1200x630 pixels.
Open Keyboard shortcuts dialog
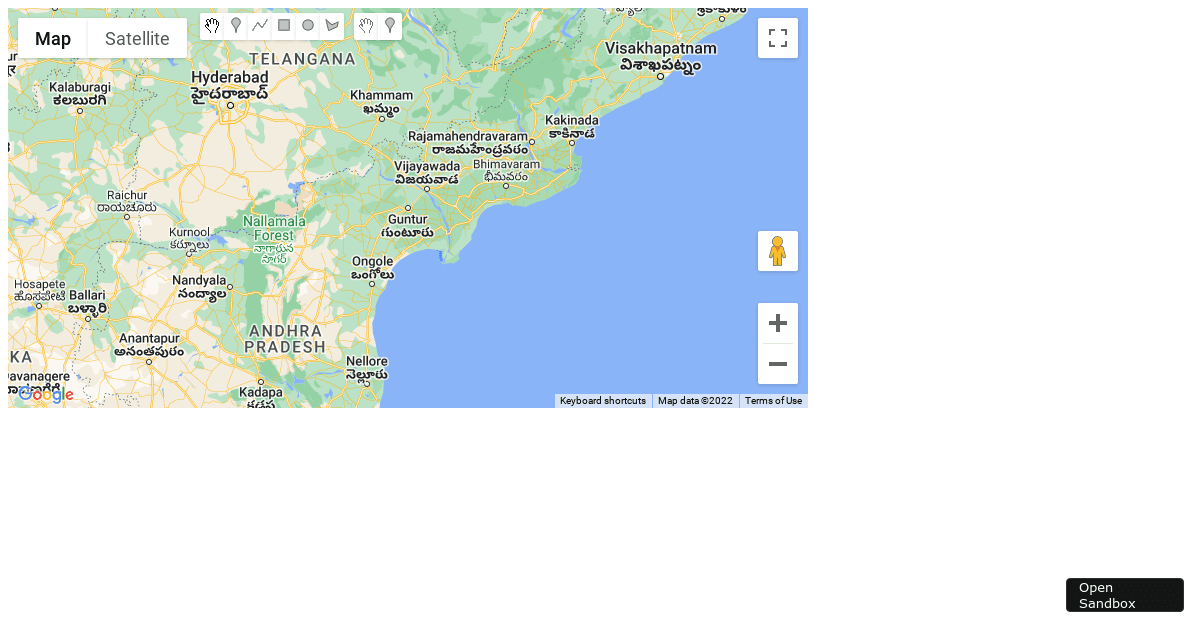pos(602,401)
